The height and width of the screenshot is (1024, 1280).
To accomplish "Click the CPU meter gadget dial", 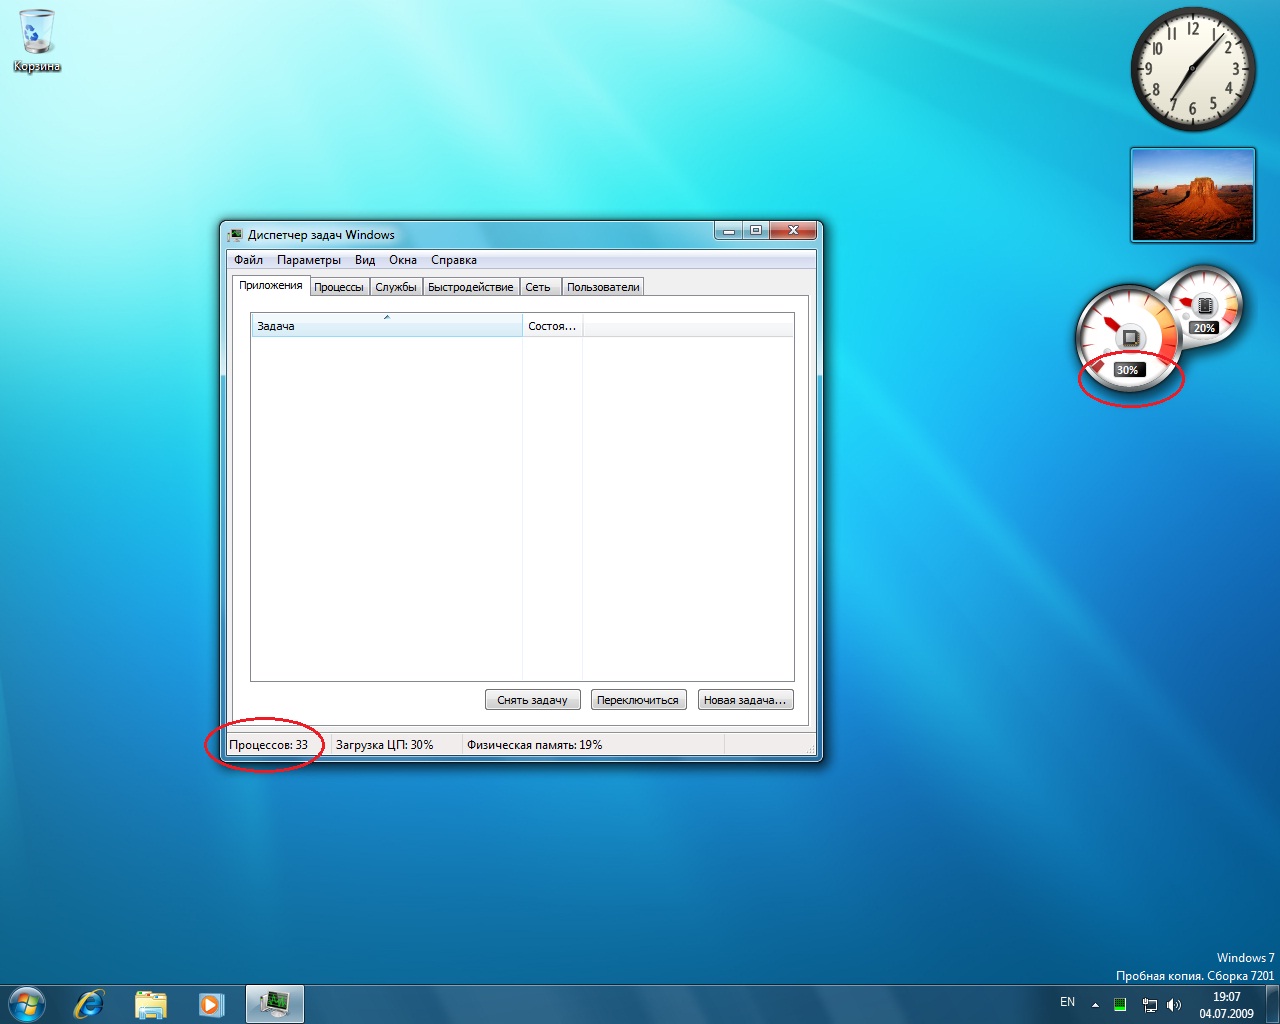I will coord(1128,338).
